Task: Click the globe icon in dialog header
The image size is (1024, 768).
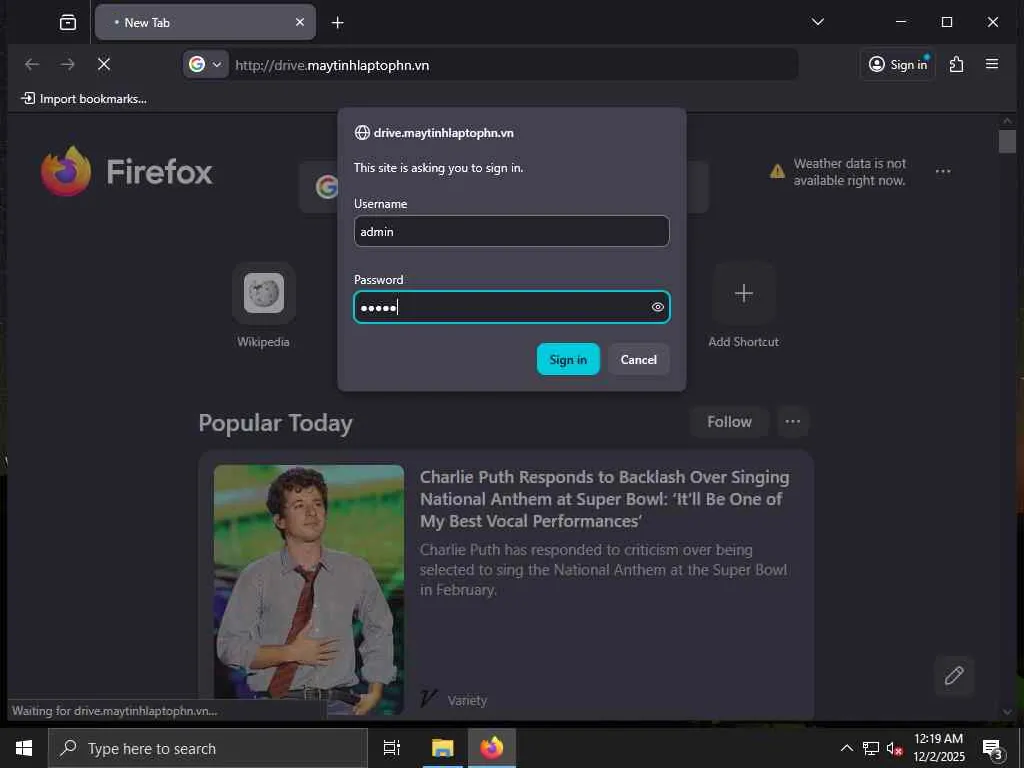Action: (x=362, y=133)
